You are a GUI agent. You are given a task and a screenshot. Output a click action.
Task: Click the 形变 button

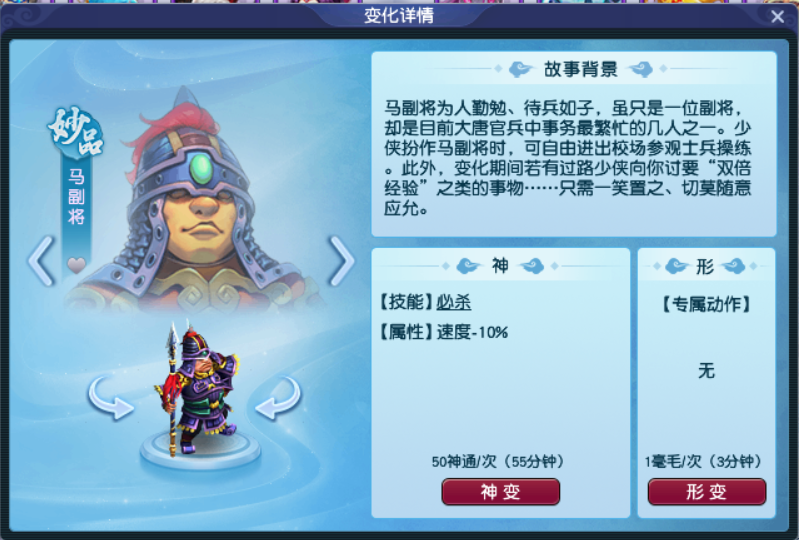click(x=706, y=492)
